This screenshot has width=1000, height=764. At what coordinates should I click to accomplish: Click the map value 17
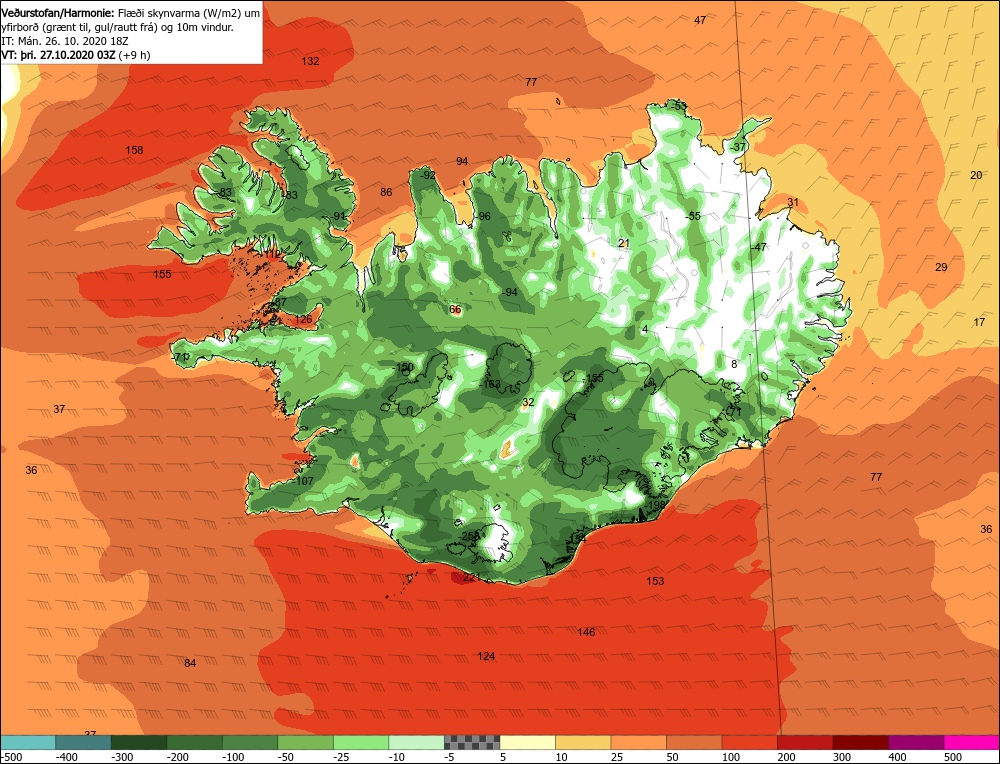click(x=979, y=322)
